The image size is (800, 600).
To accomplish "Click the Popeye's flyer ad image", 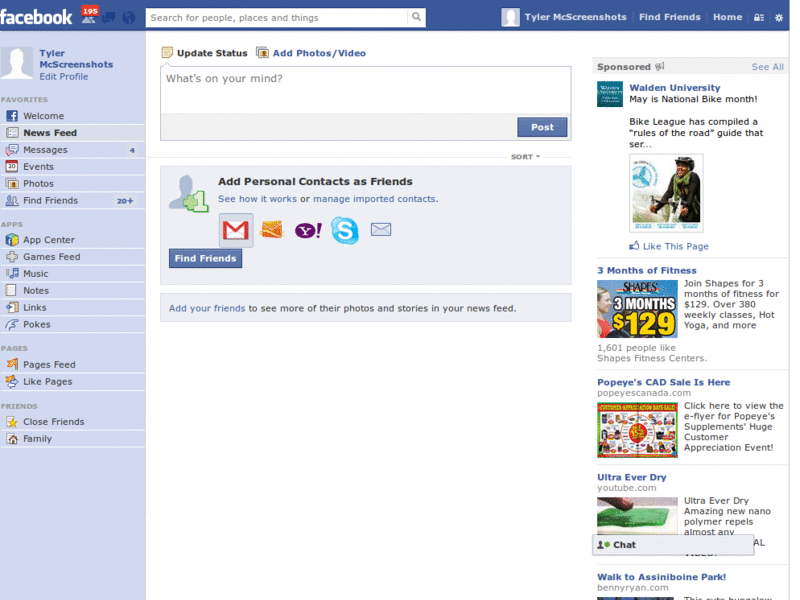I will (637, 430).
